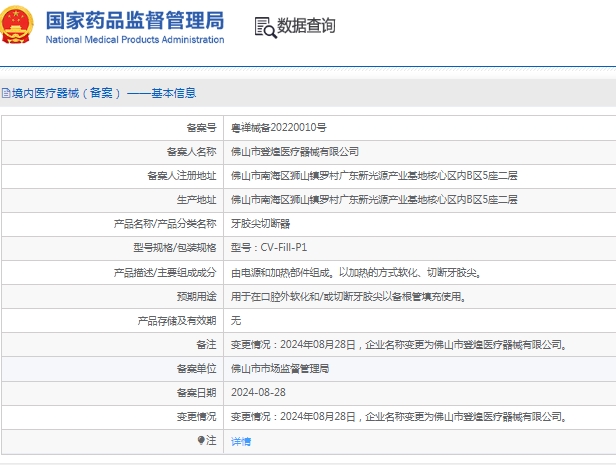Click the 备案号 field label

201,128
